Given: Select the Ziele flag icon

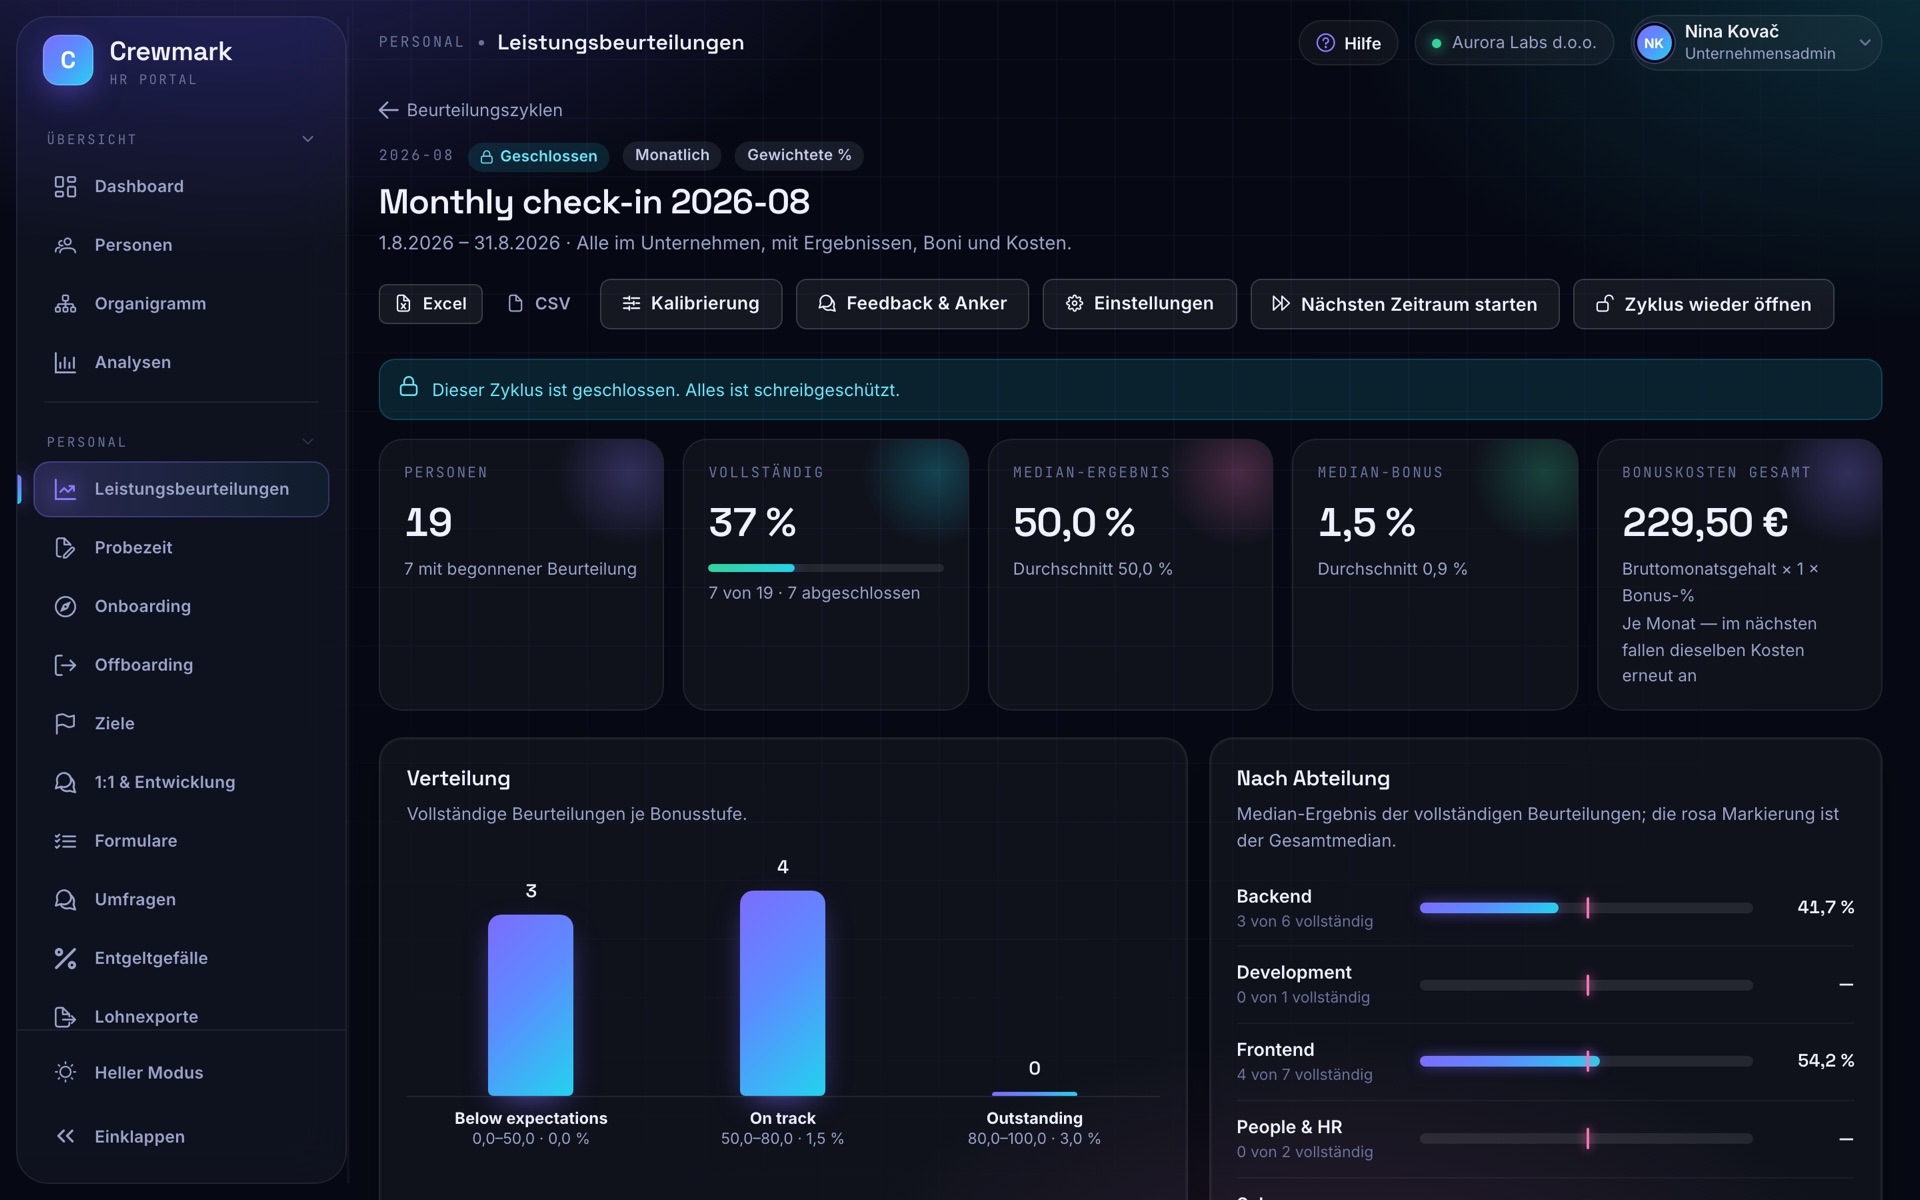Looking at the screenshot, I should tap(65, 724).
